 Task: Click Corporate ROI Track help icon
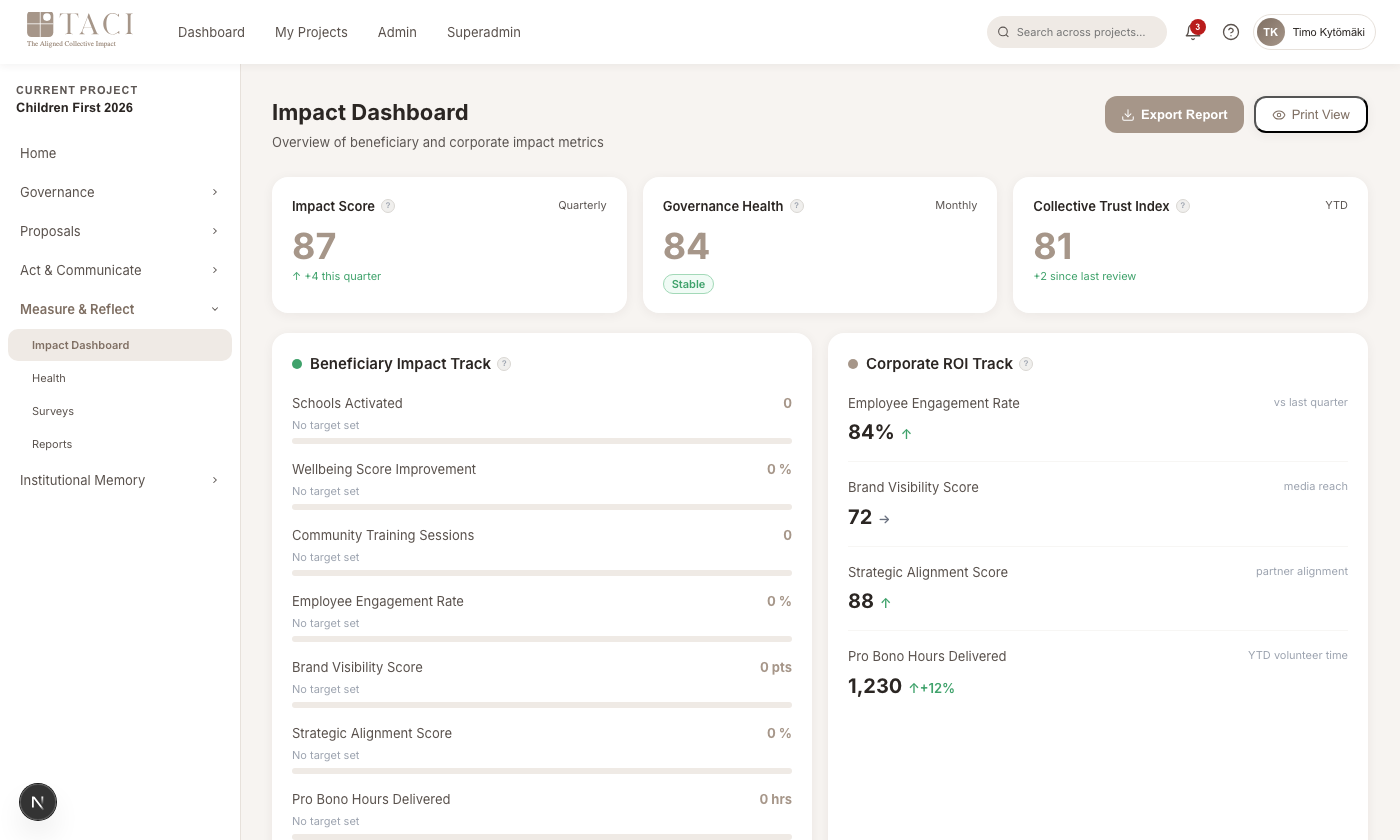tap(1026, 364)
